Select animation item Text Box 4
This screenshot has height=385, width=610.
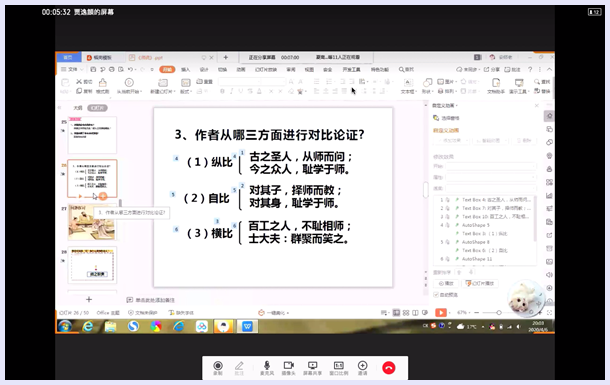(x=485, y=200)
